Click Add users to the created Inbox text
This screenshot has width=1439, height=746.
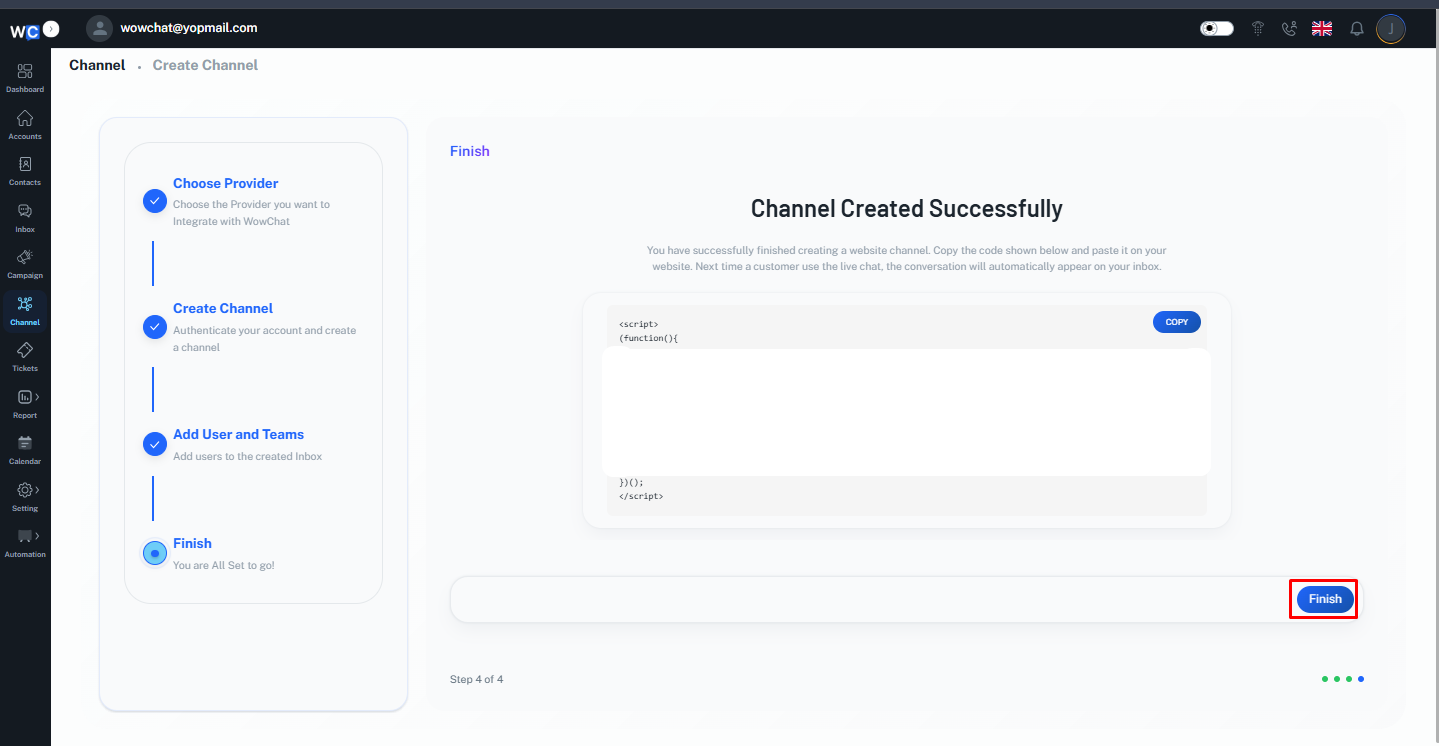[x=248, y=456]
